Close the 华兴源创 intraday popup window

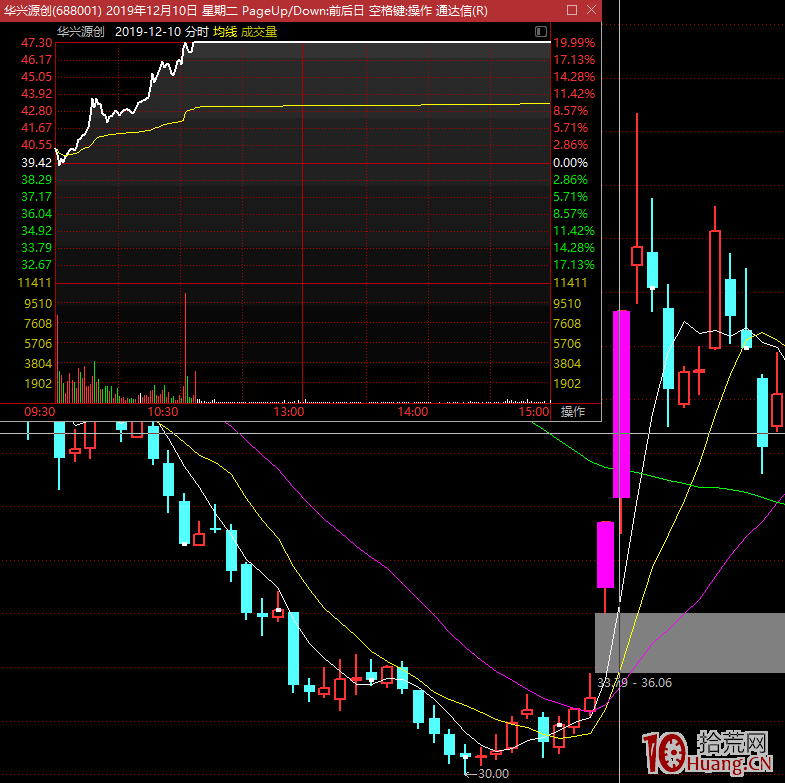coord(591,10)
